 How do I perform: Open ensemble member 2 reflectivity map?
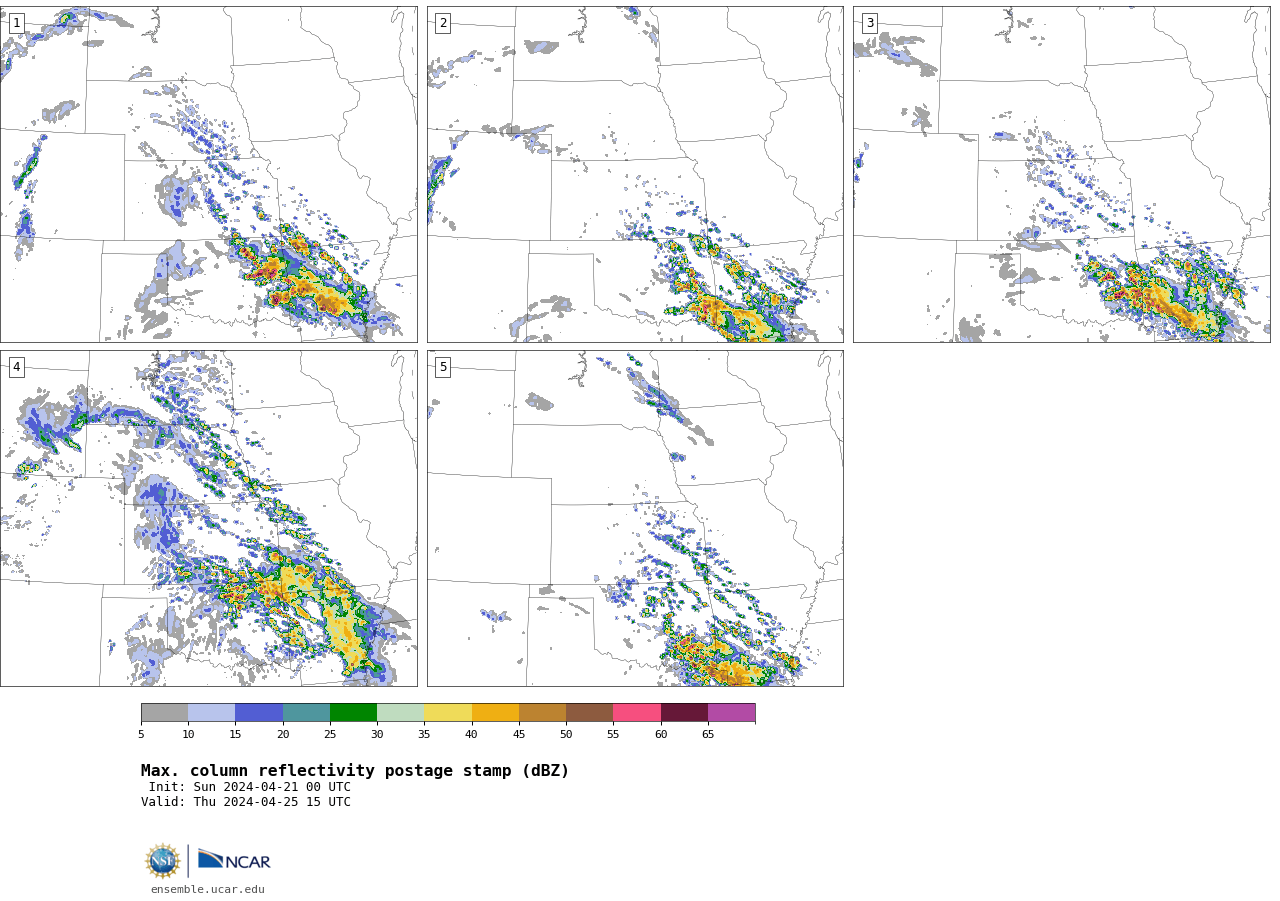(635, 175)
